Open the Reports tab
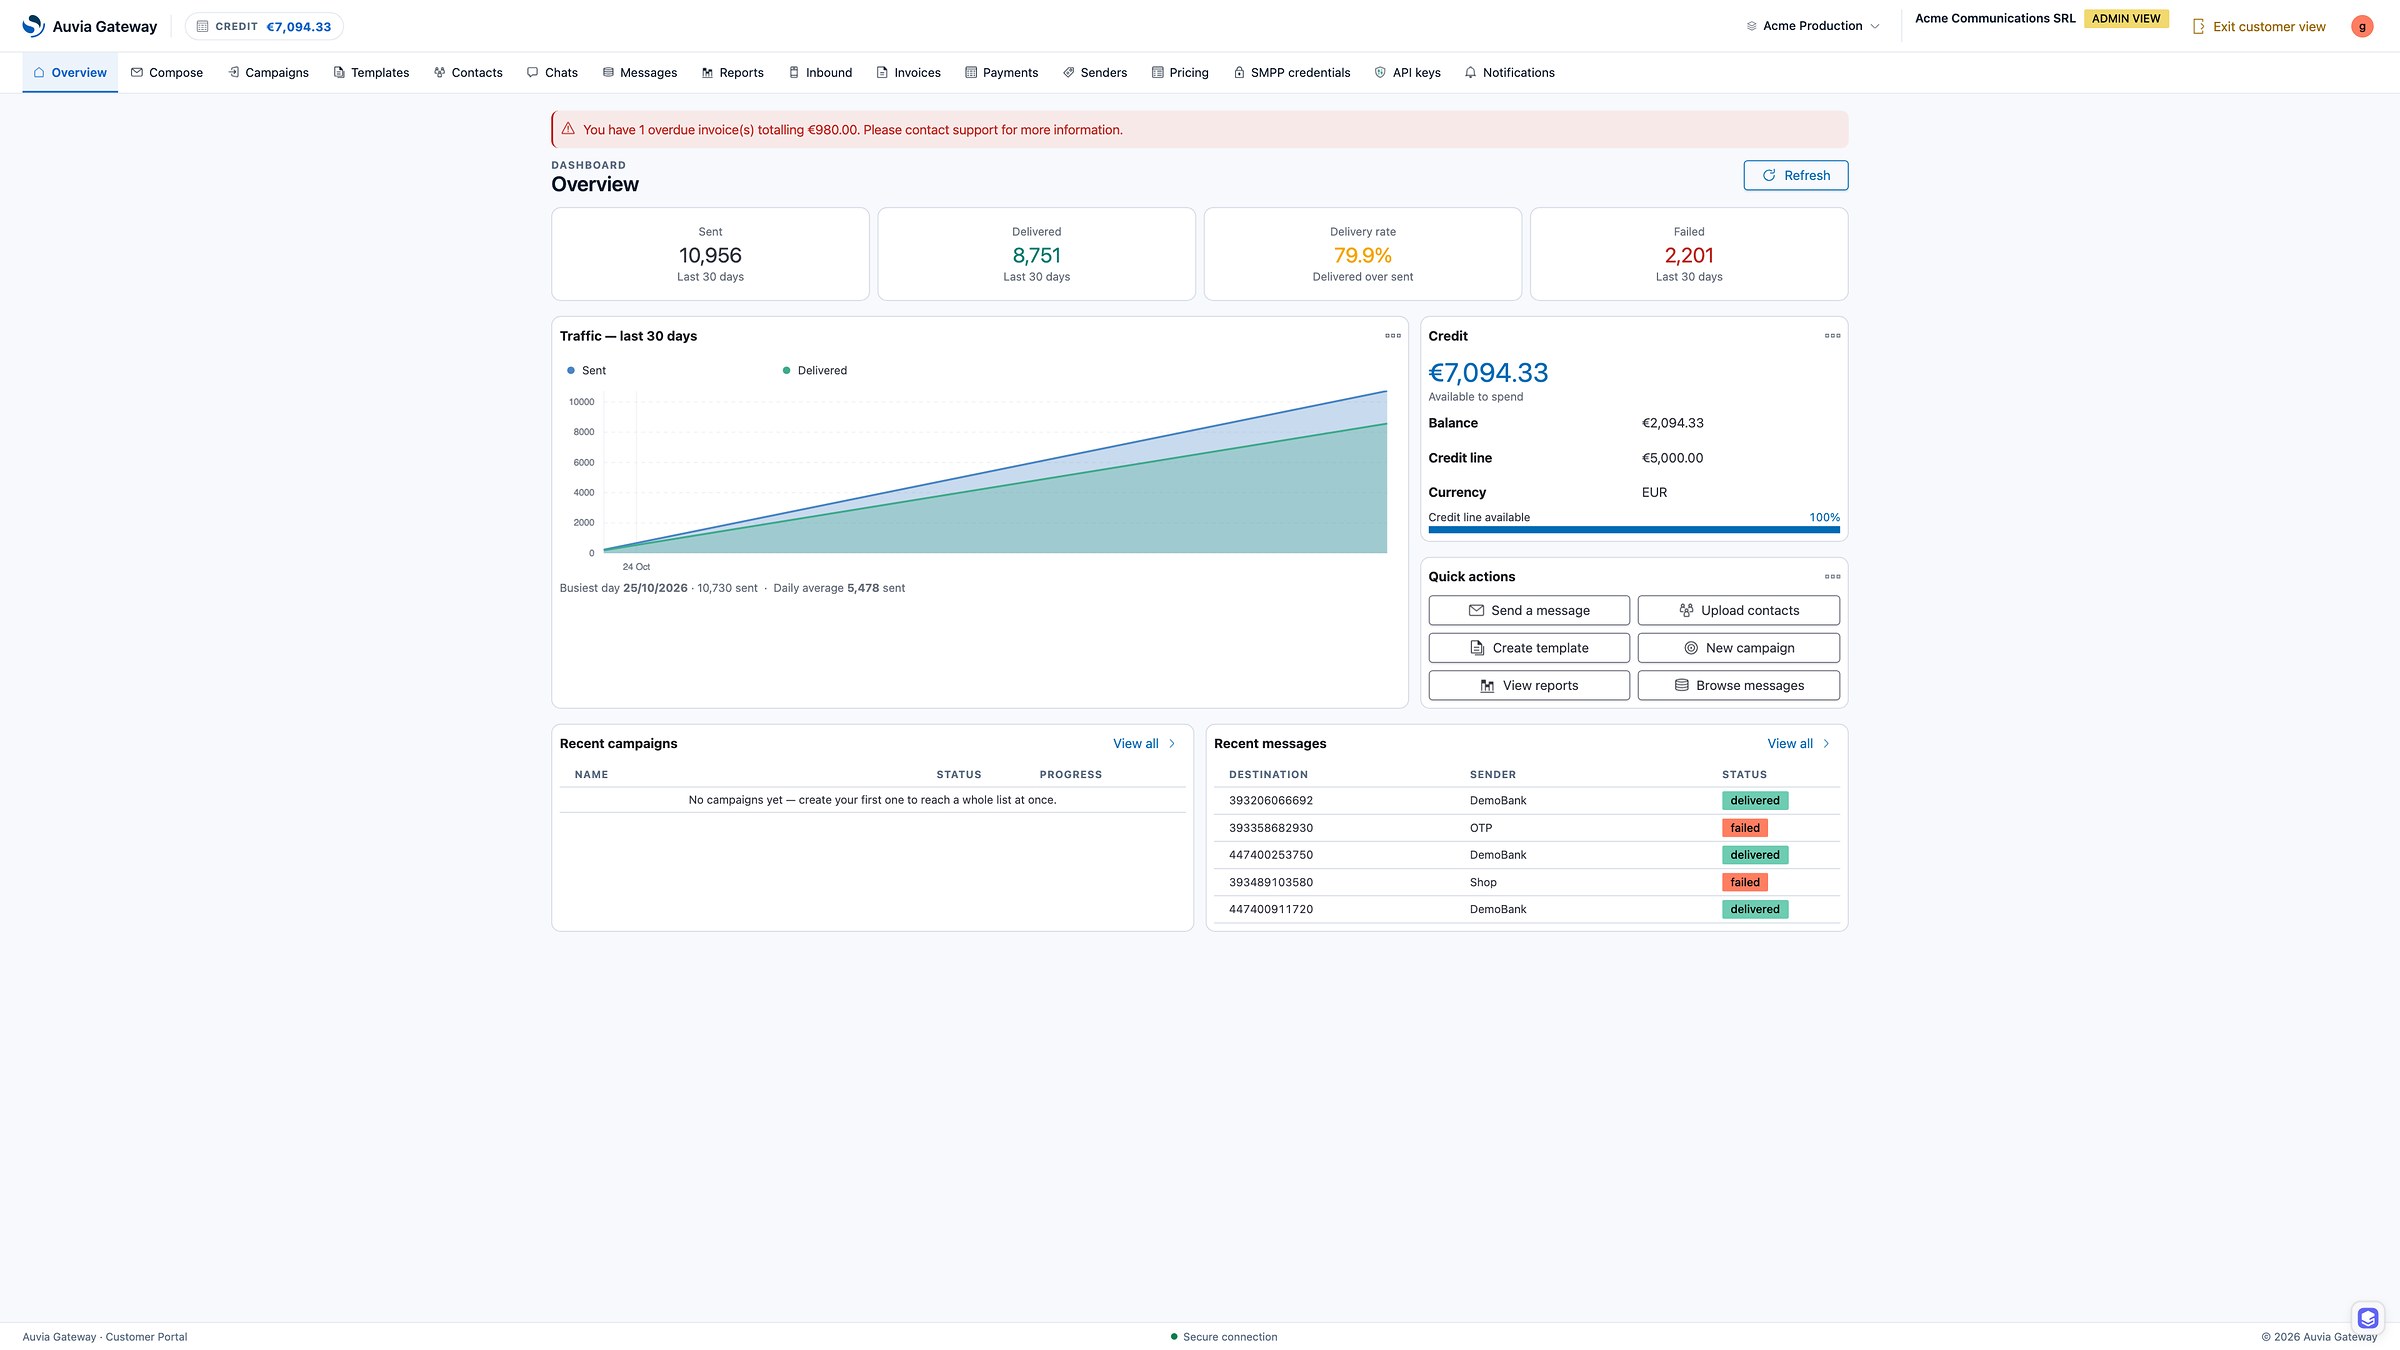Screen dimensions: 2400x1350 [733, 72]
